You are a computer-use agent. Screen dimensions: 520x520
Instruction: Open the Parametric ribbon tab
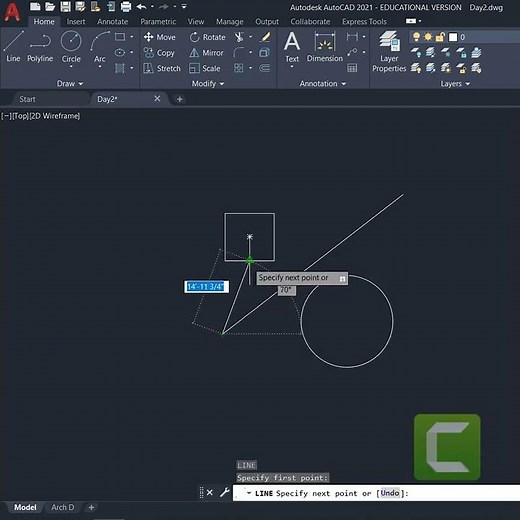point(158,22)
